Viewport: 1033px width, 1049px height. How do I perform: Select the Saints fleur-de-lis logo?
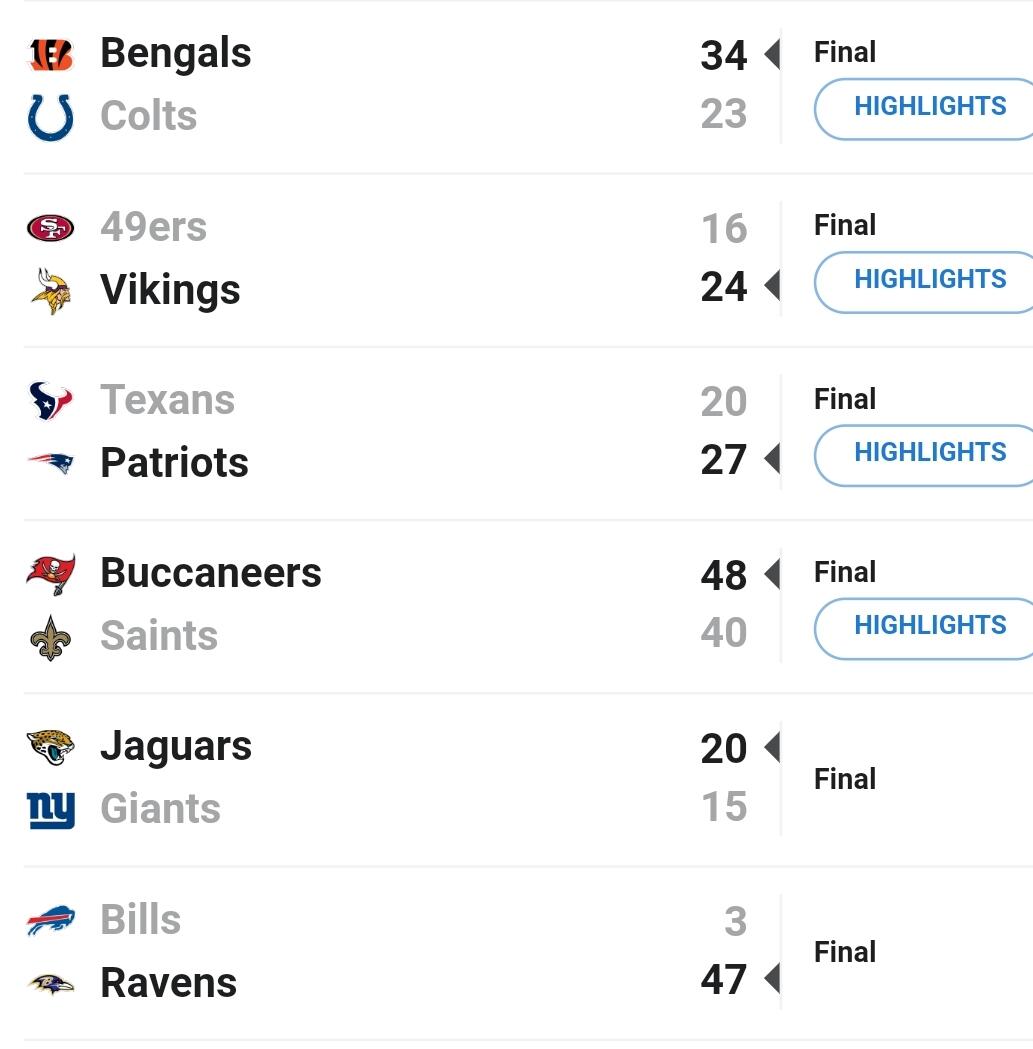50,637
